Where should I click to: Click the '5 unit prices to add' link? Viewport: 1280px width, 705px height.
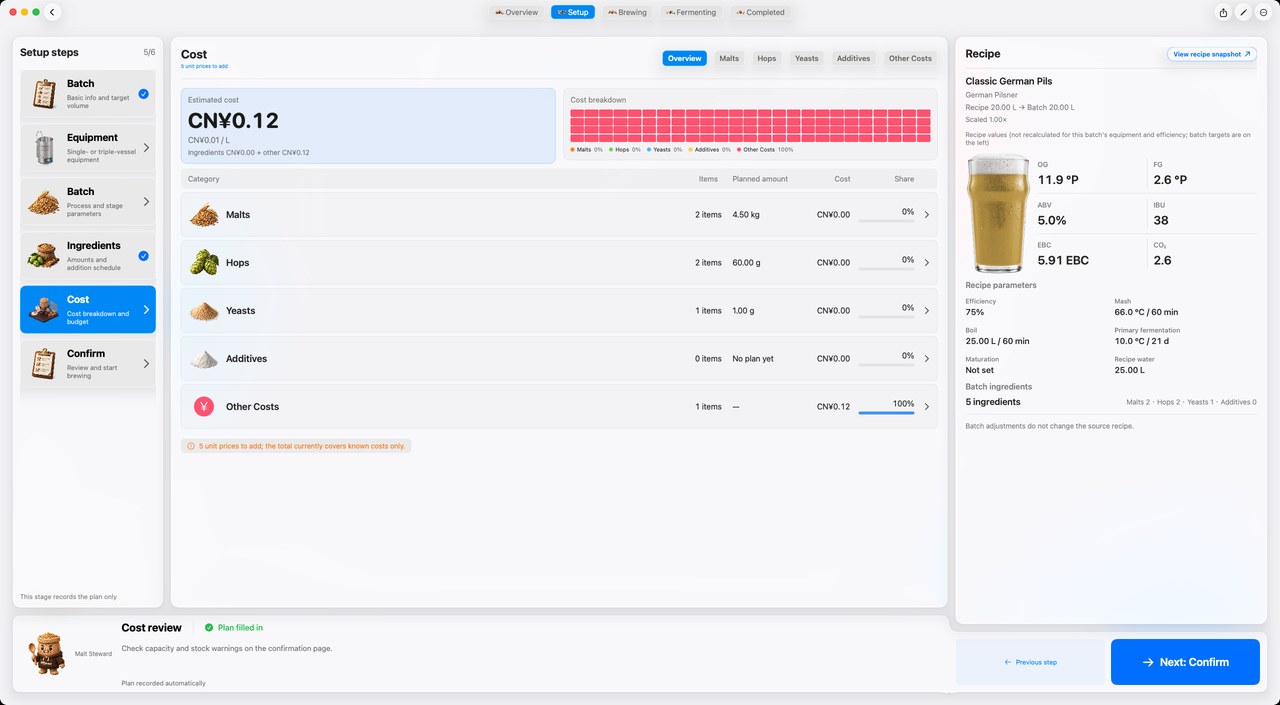(204, 66)
